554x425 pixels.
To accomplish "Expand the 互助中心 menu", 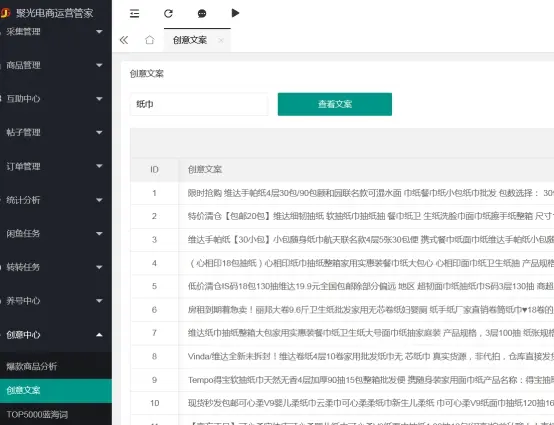I will 56,99.
